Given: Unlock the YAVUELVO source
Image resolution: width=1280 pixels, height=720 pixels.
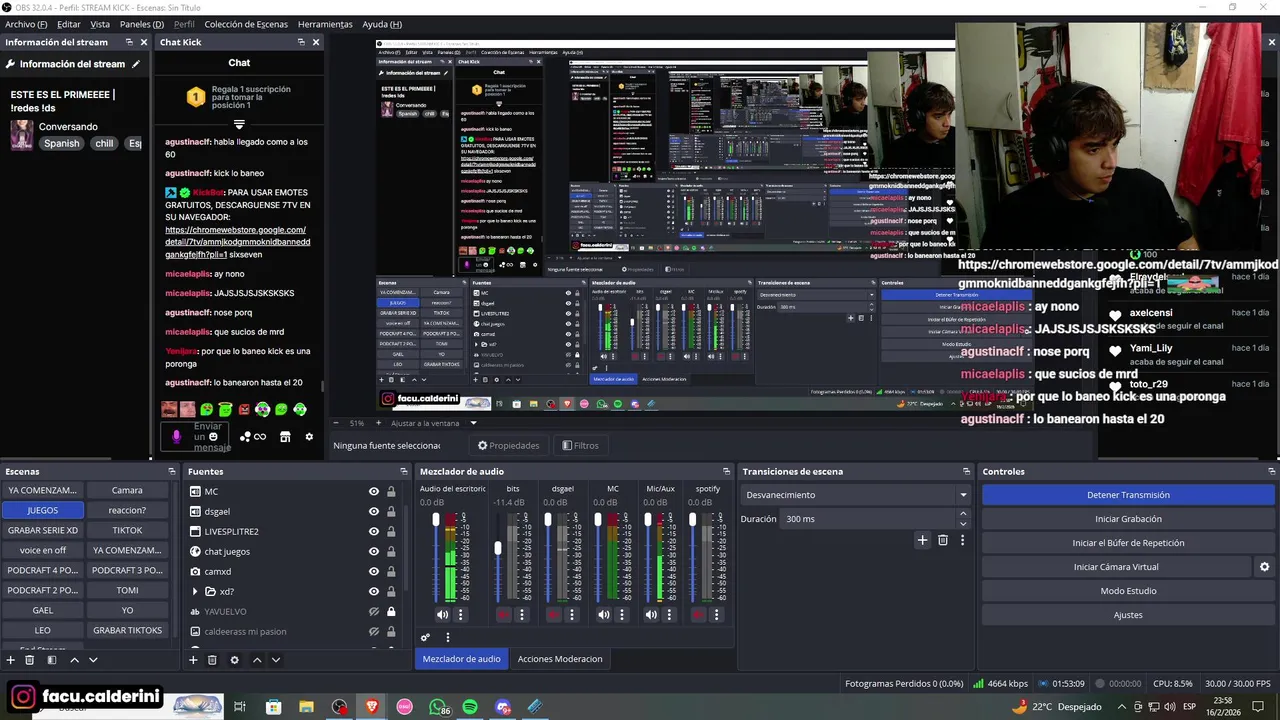Looking at the screenshot, I should (x=391, y=612).
